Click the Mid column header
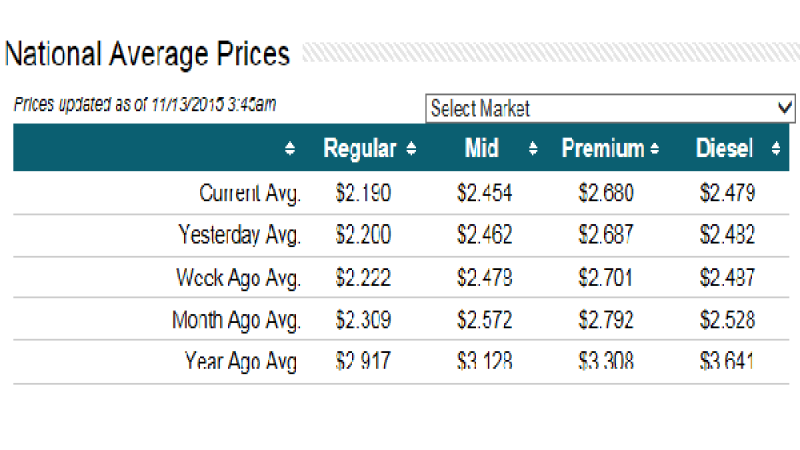Image resolution: width=800 pixels, height=450 pixels. [482, 149]
